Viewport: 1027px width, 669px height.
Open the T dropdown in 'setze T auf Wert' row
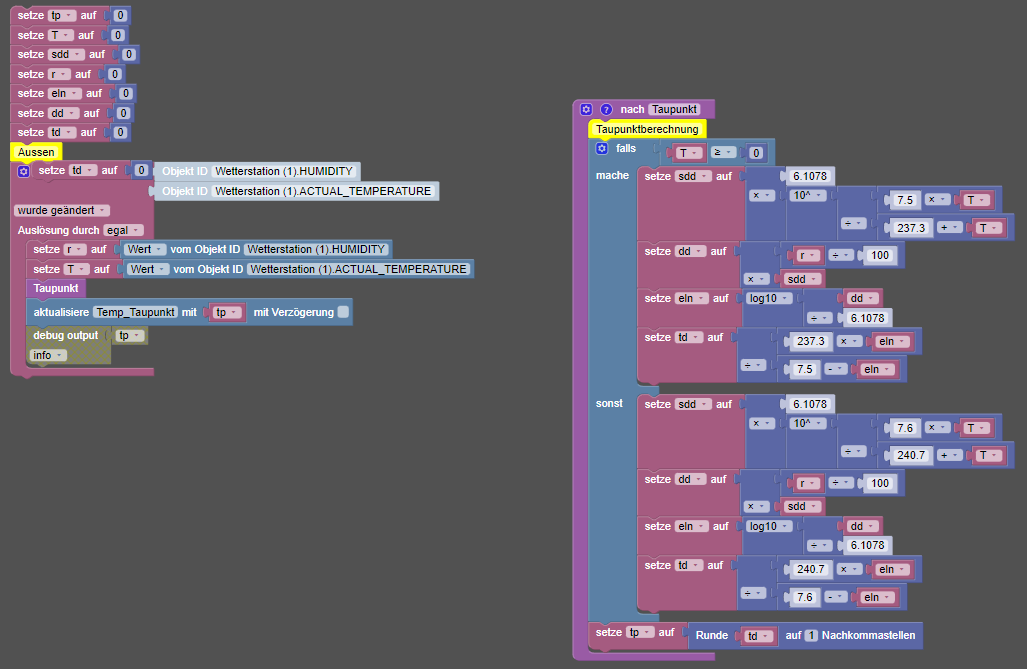pyautogui.click(x=75, y=269)
